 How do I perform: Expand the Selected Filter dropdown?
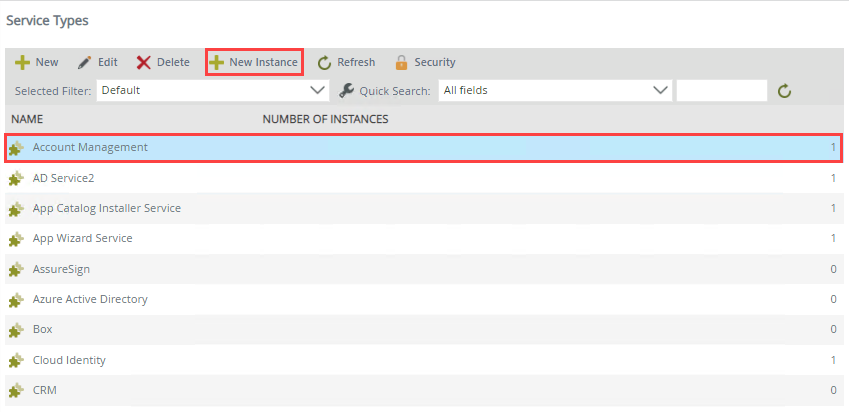[x=213, y=90]
